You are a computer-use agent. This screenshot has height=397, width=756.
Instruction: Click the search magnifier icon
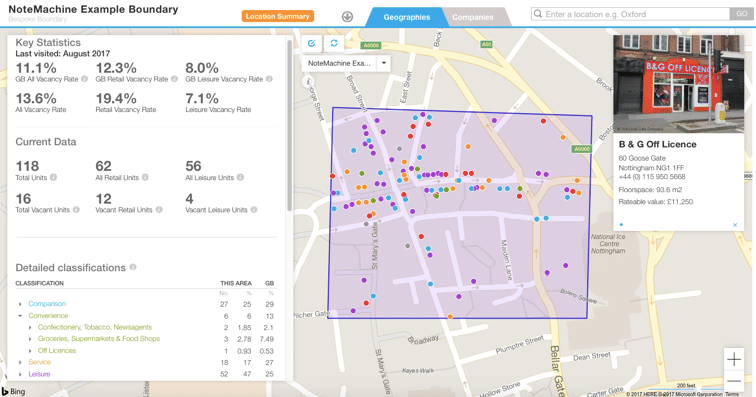click(538, 14)
